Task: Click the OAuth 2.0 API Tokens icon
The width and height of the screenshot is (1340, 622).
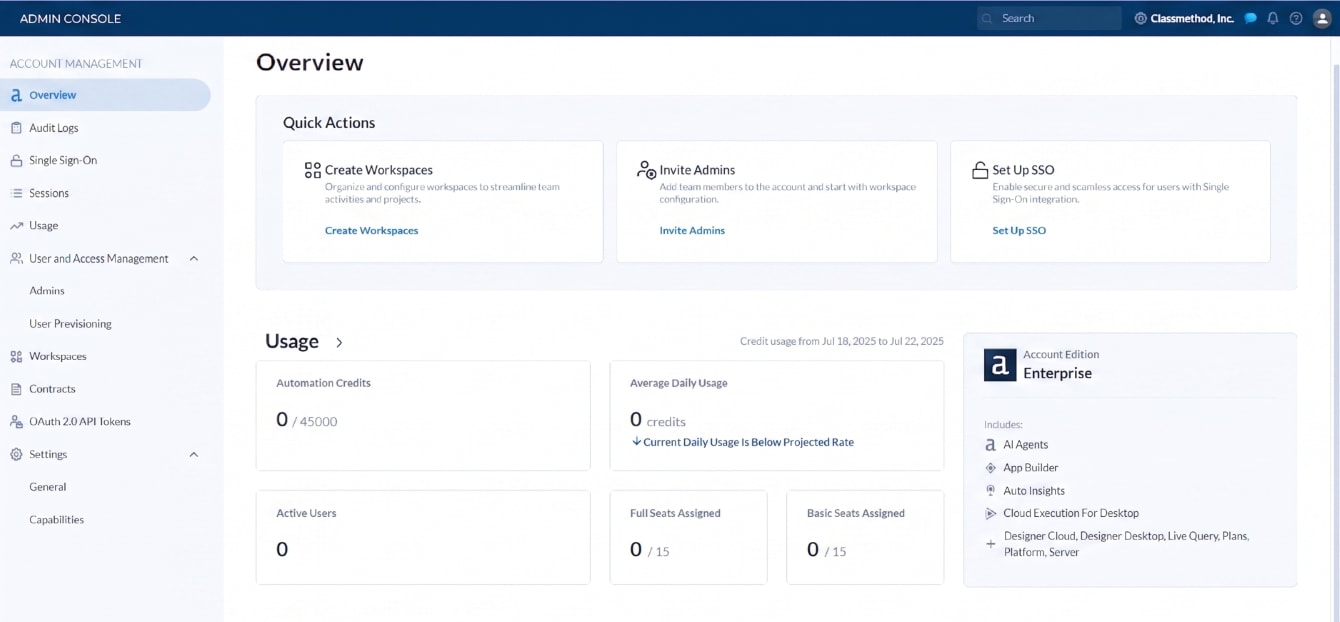Action: click(15, 421)
